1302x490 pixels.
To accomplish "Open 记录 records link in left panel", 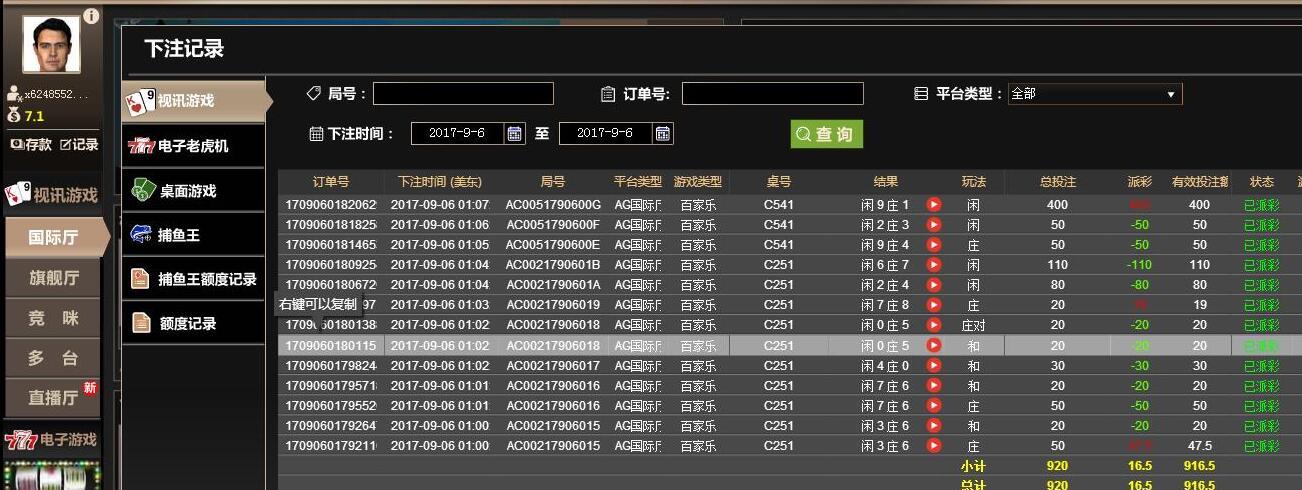I will click(79, 144).
